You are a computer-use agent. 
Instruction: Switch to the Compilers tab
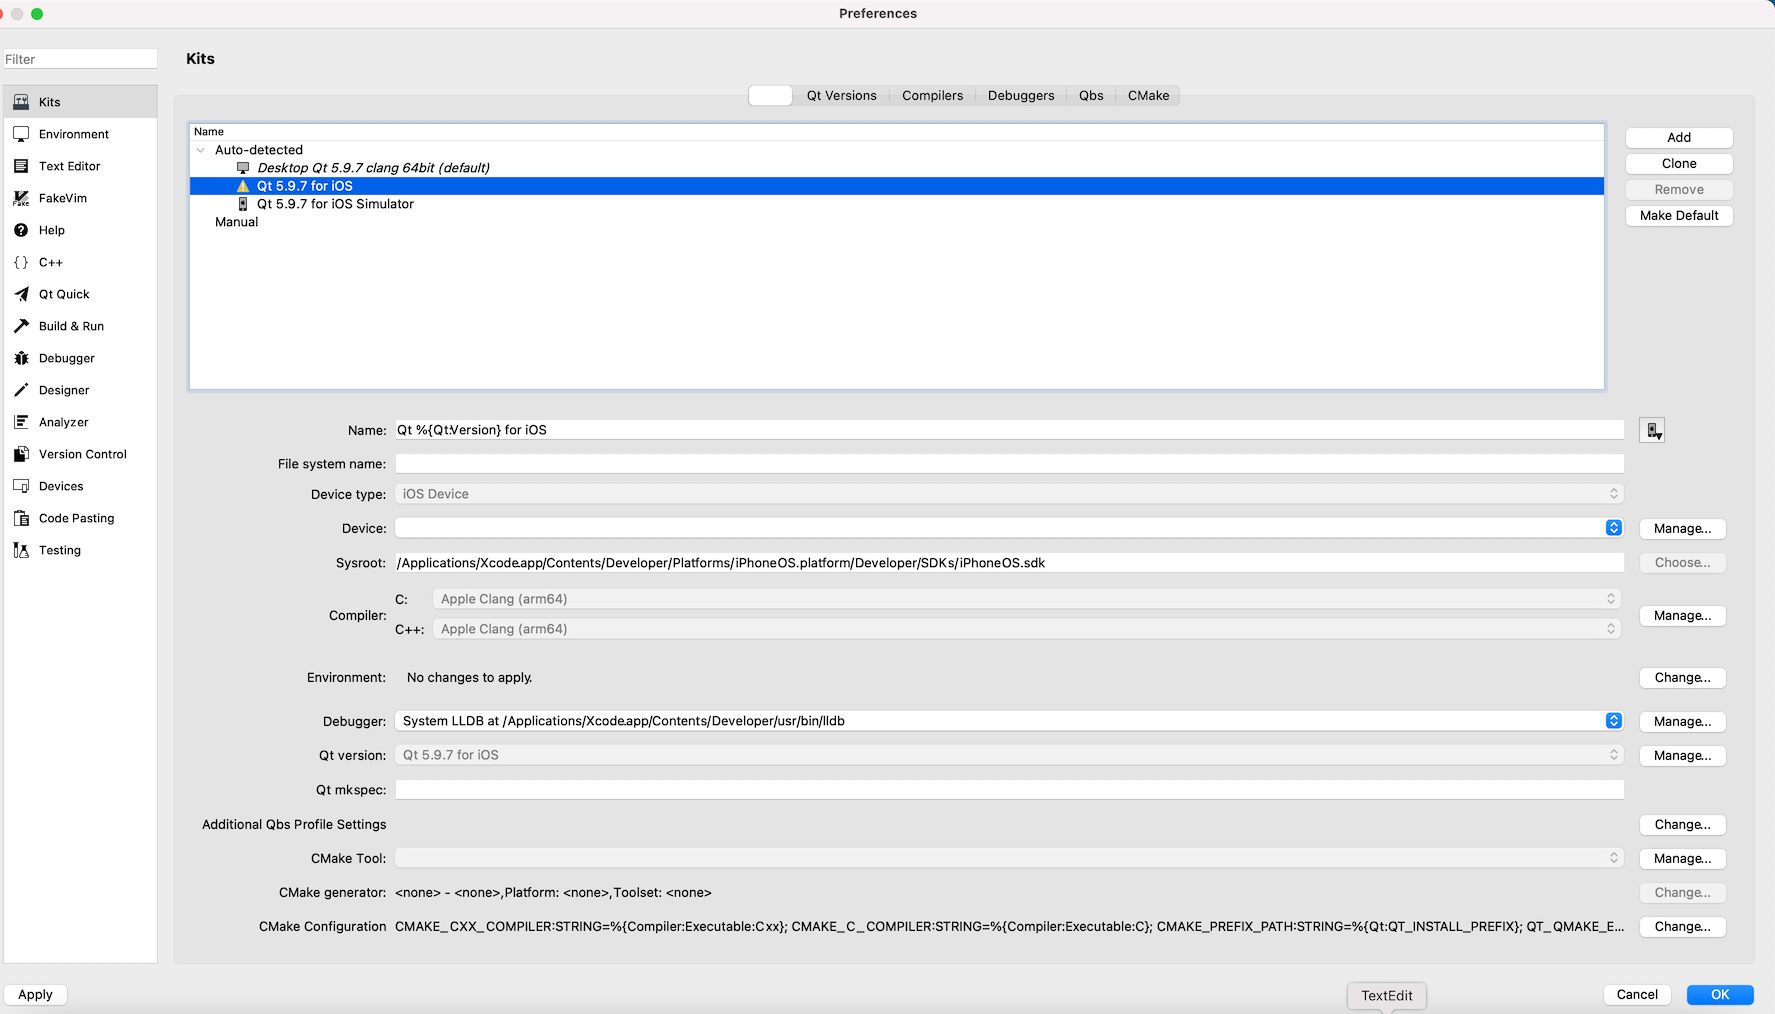click(932, 96)
